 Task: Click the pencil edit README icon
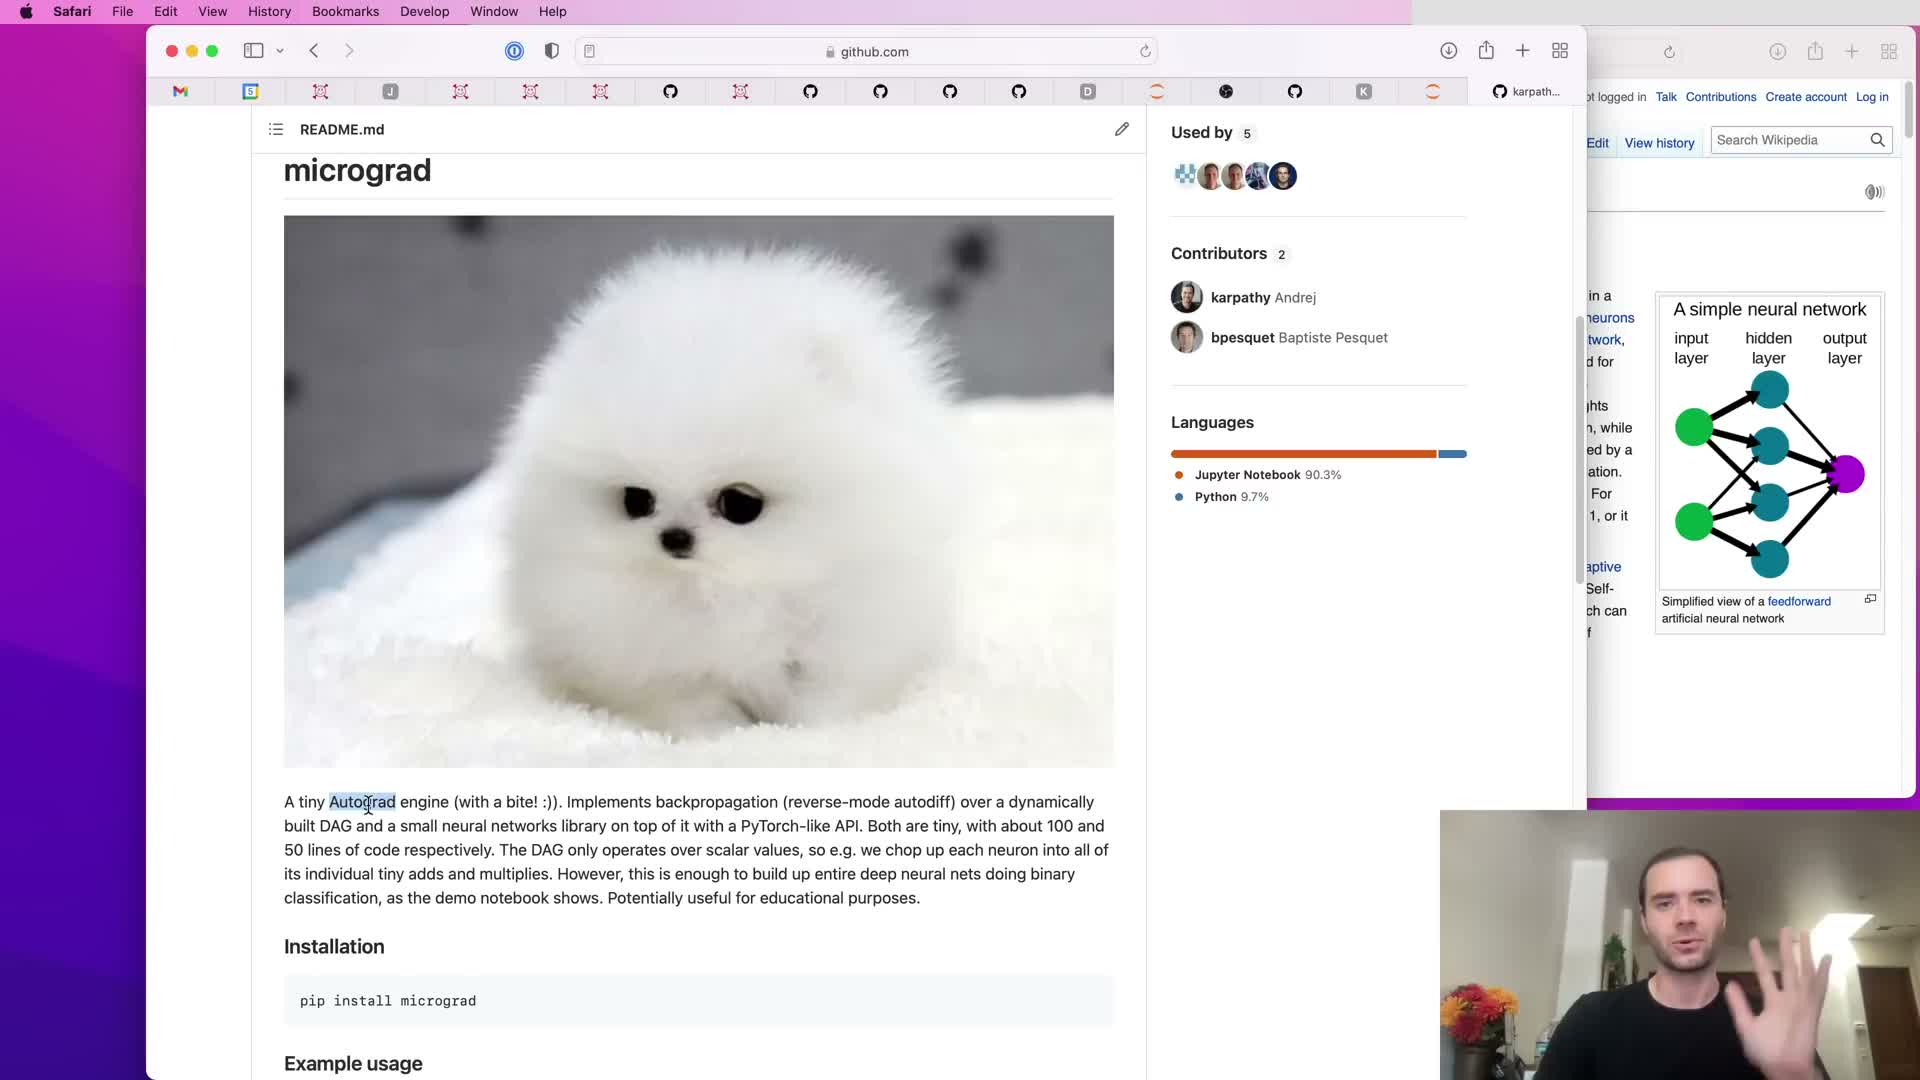coord(1122,129)
